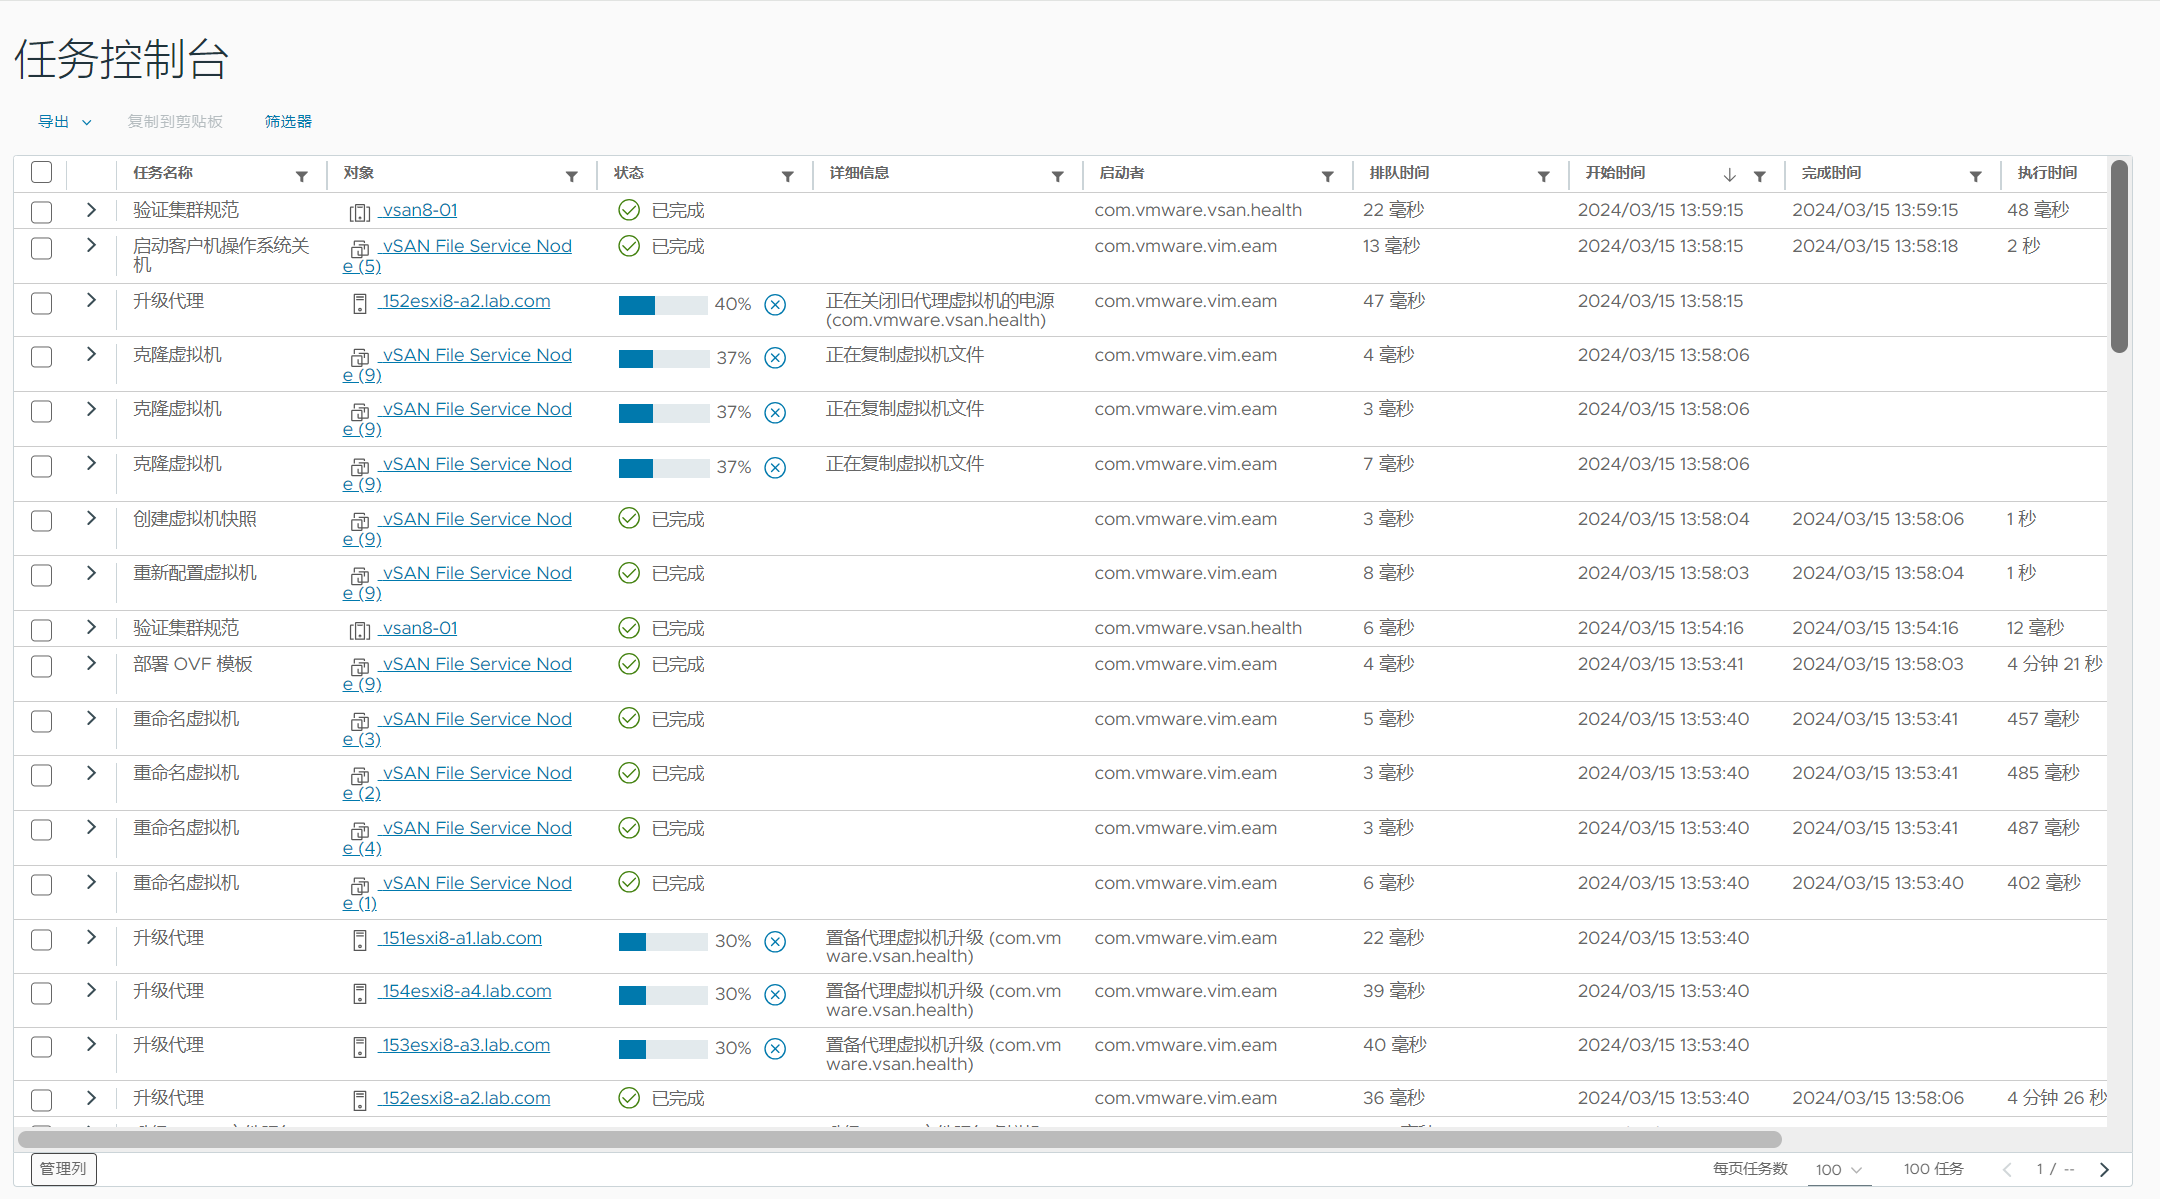
Task: Click sort arrow in 开始时间 header
Action: click(x=1729, y=175)
